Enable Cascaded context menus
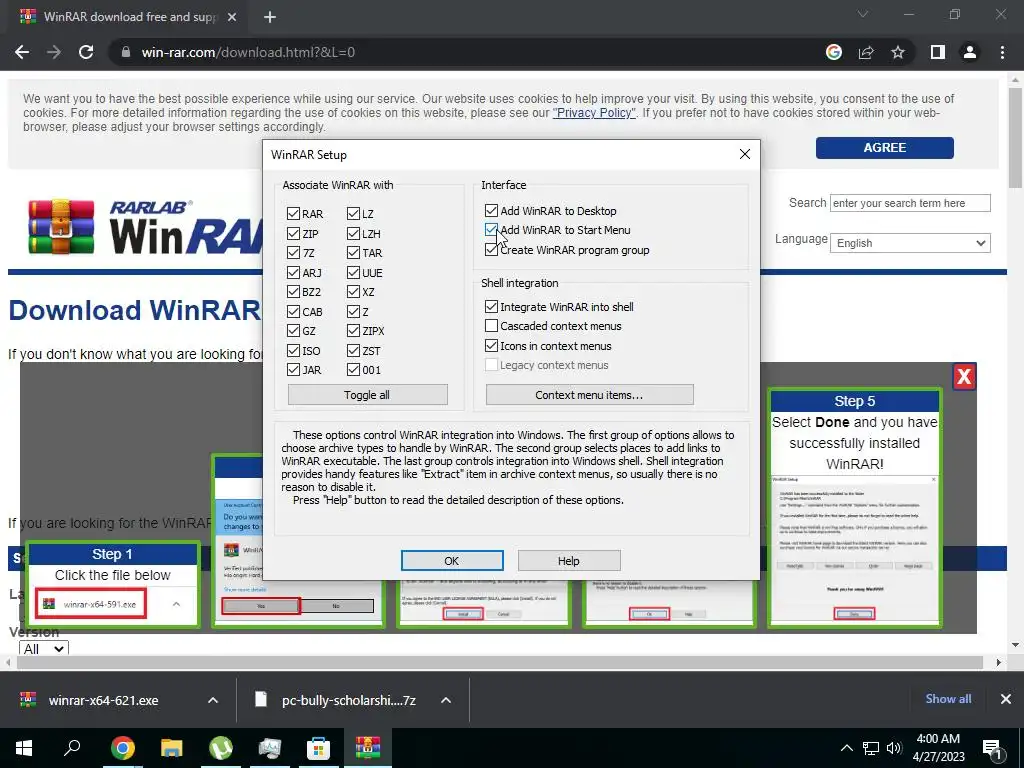The image size is (1024, 768). 491,325
